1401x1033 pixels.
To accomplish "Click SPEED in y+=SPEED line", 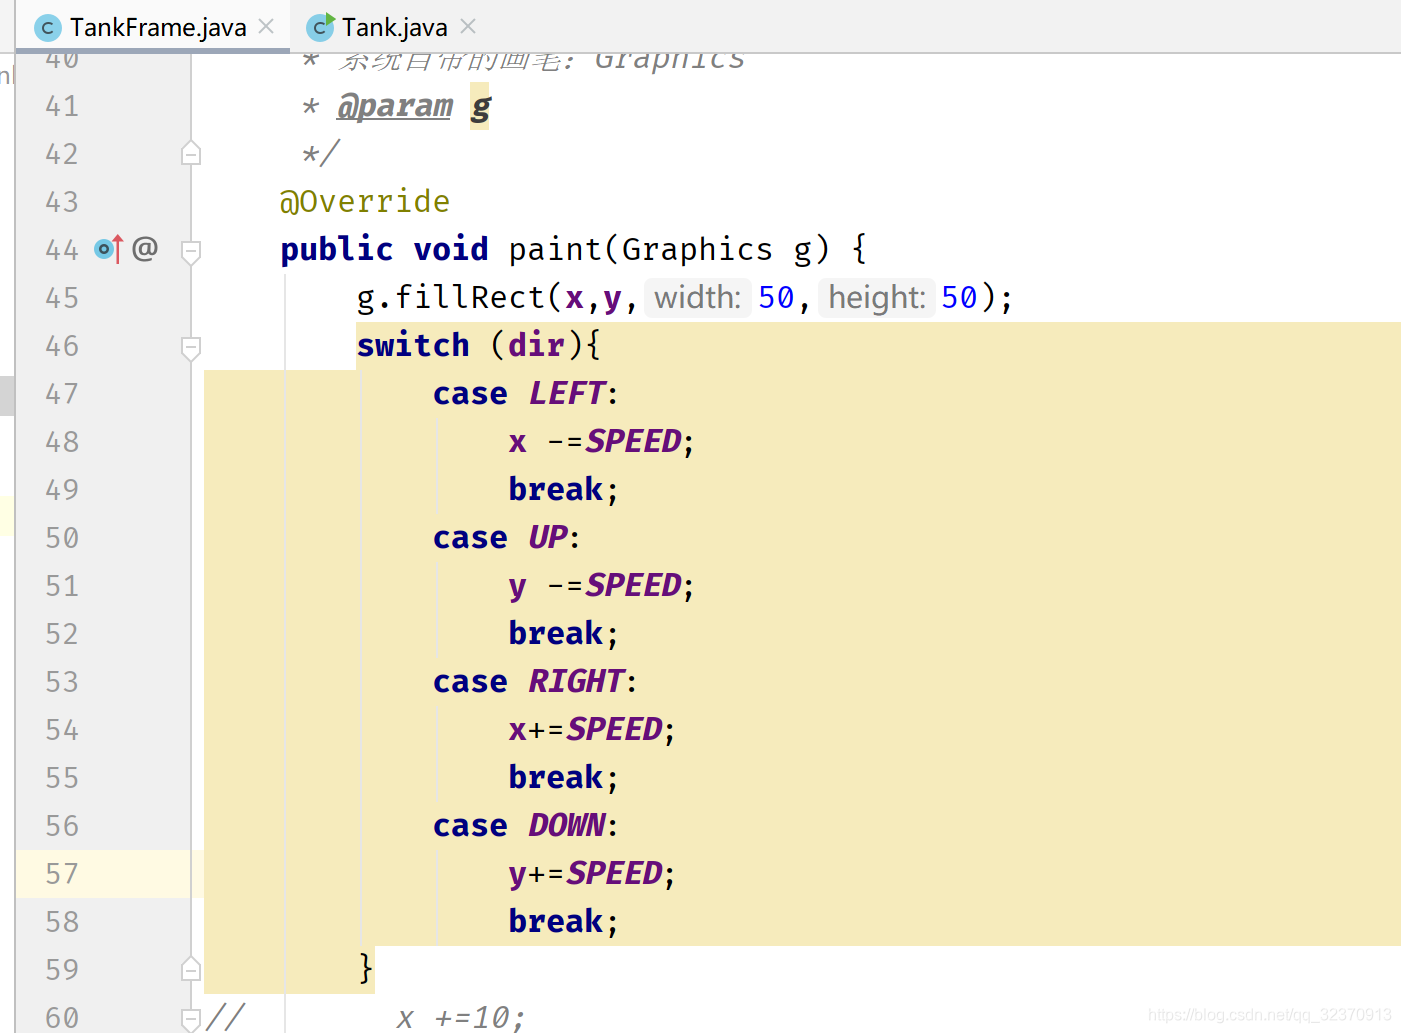I will (615, 873).
